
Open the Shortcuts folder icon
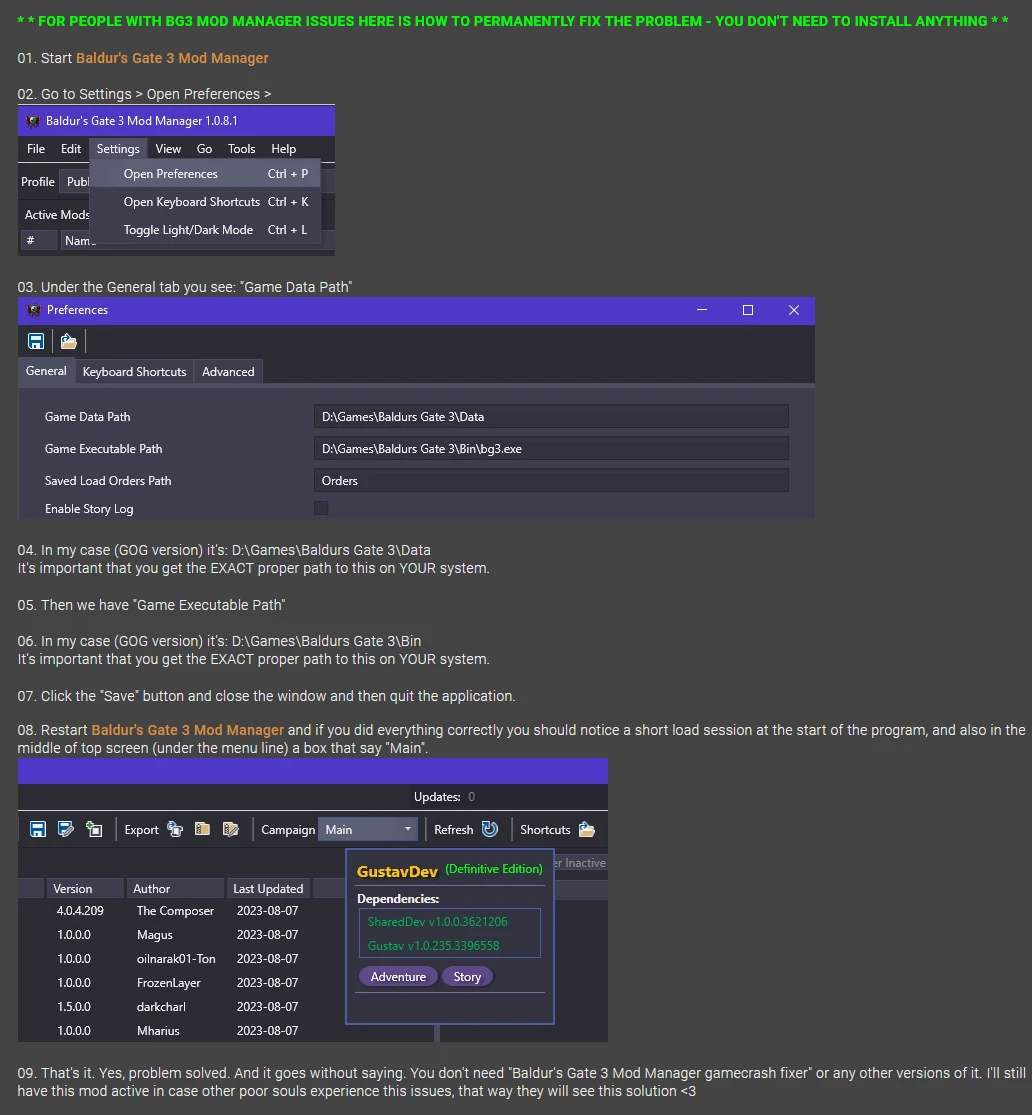pyautogui.click(x=587, y=829)
